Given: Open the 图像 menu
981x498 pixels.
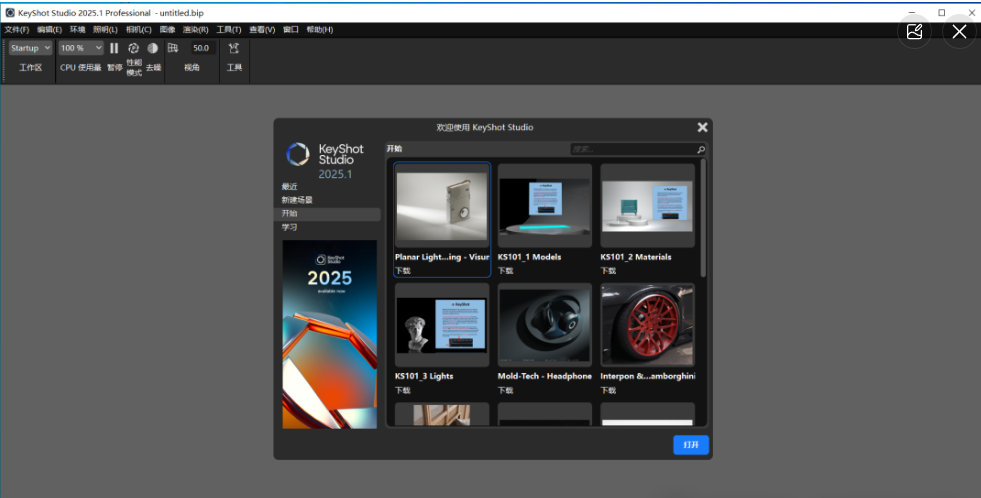Looking at the screenshot, I should coord(167,29).
